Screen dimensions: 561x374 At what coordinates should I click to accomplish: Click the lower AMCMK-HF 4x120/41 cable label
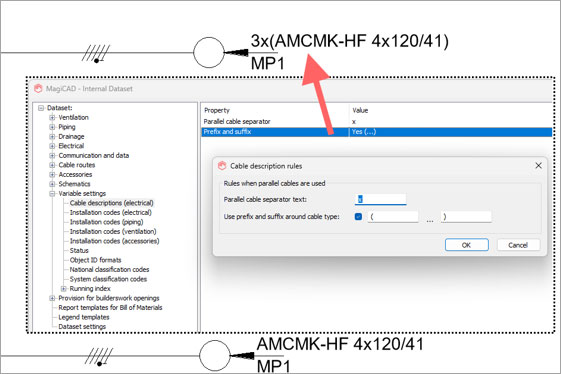(340, 344)
